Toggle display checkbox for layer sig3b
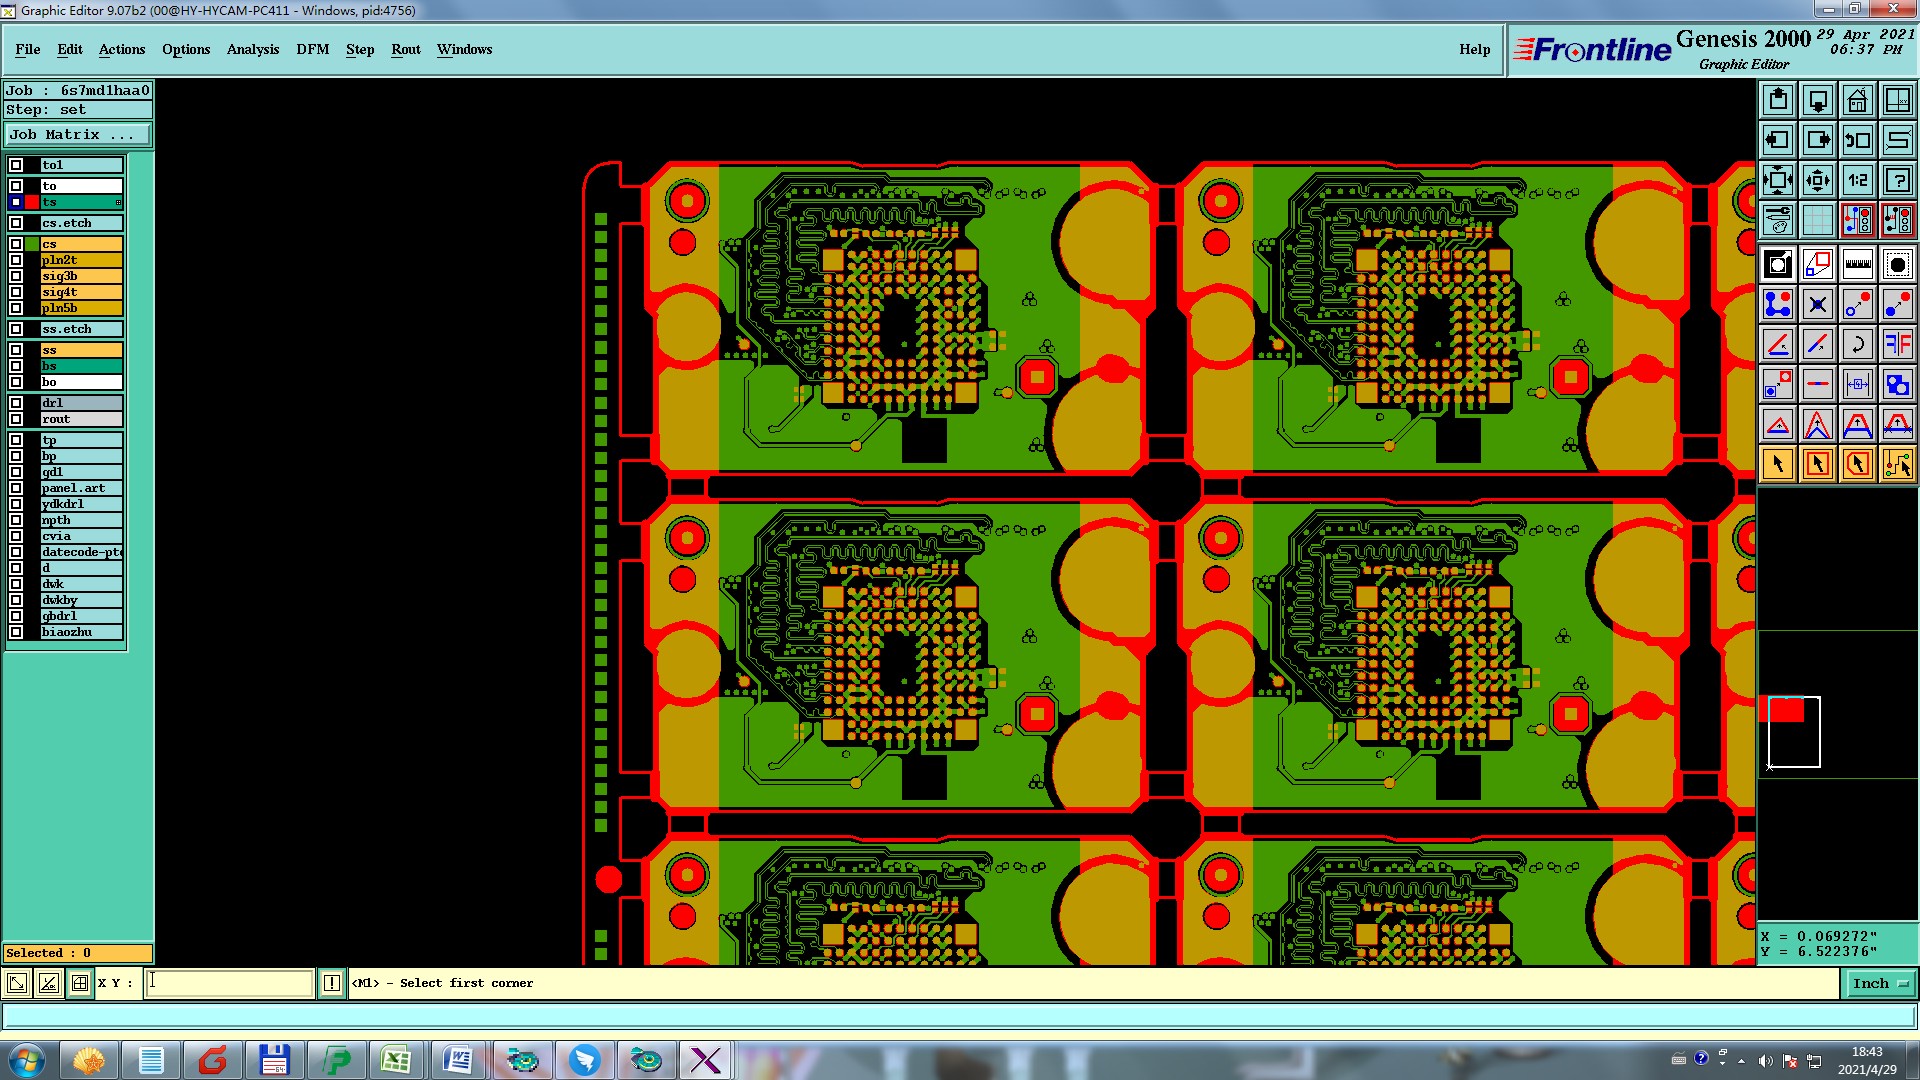1920x1080 pixels. [16, 276]
